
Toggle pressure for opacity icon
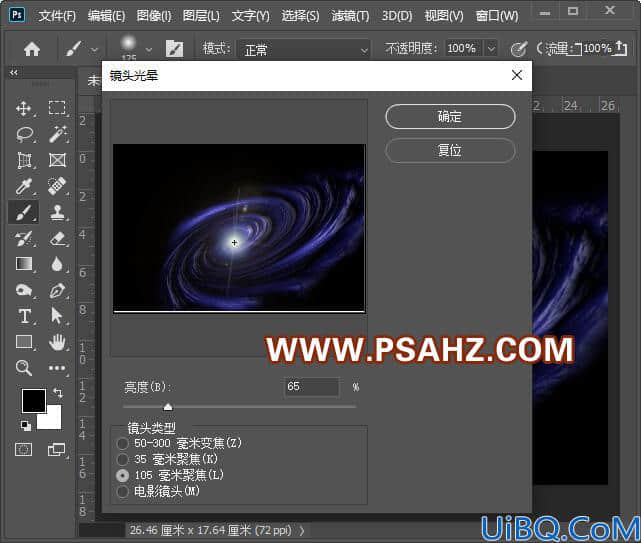(x=519, y=49)
